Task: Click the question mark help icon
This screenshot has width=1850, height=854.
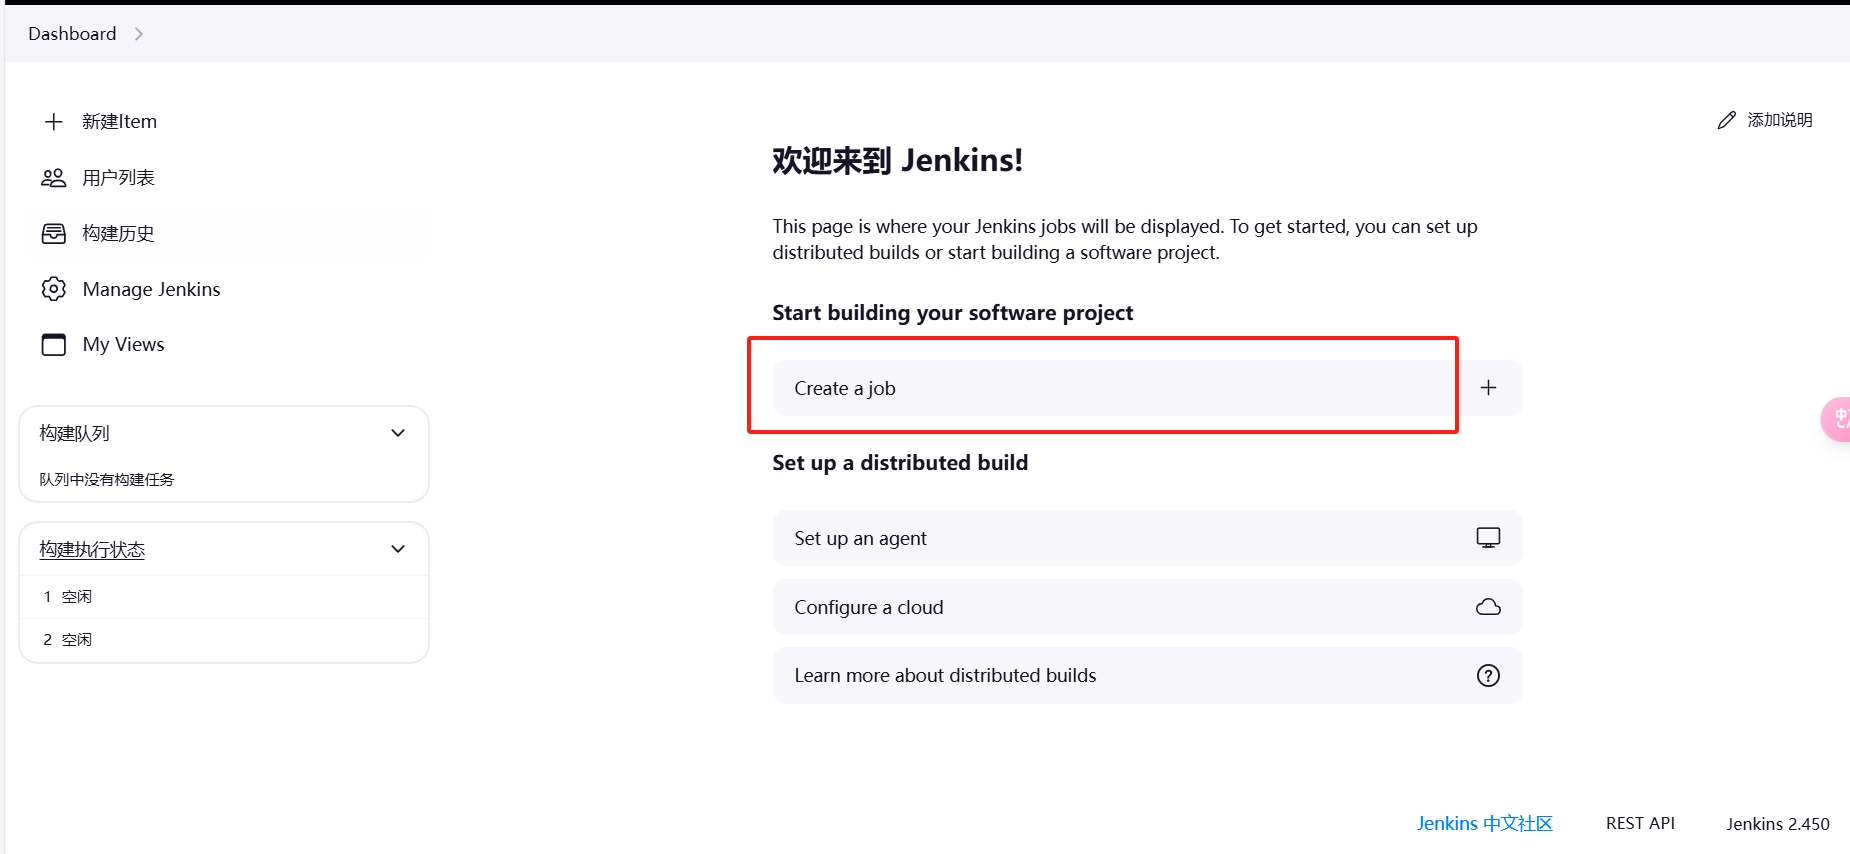Action: coord(1489,676)
